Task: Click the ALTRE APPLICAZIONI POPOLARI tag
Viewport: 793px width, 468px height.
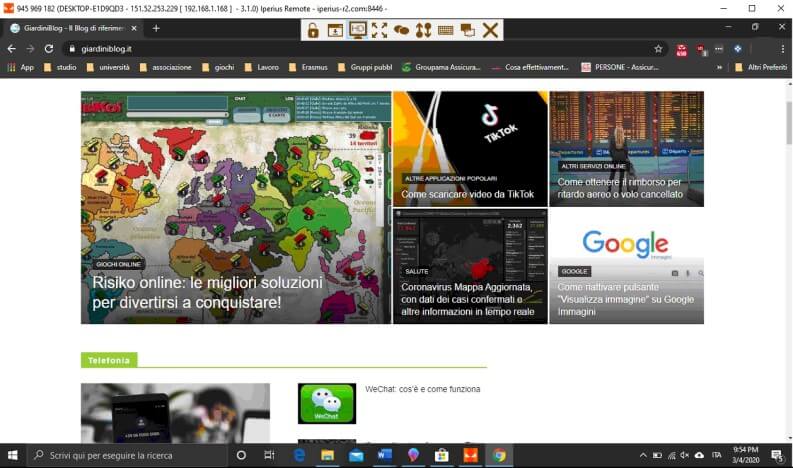Action: 451,179
